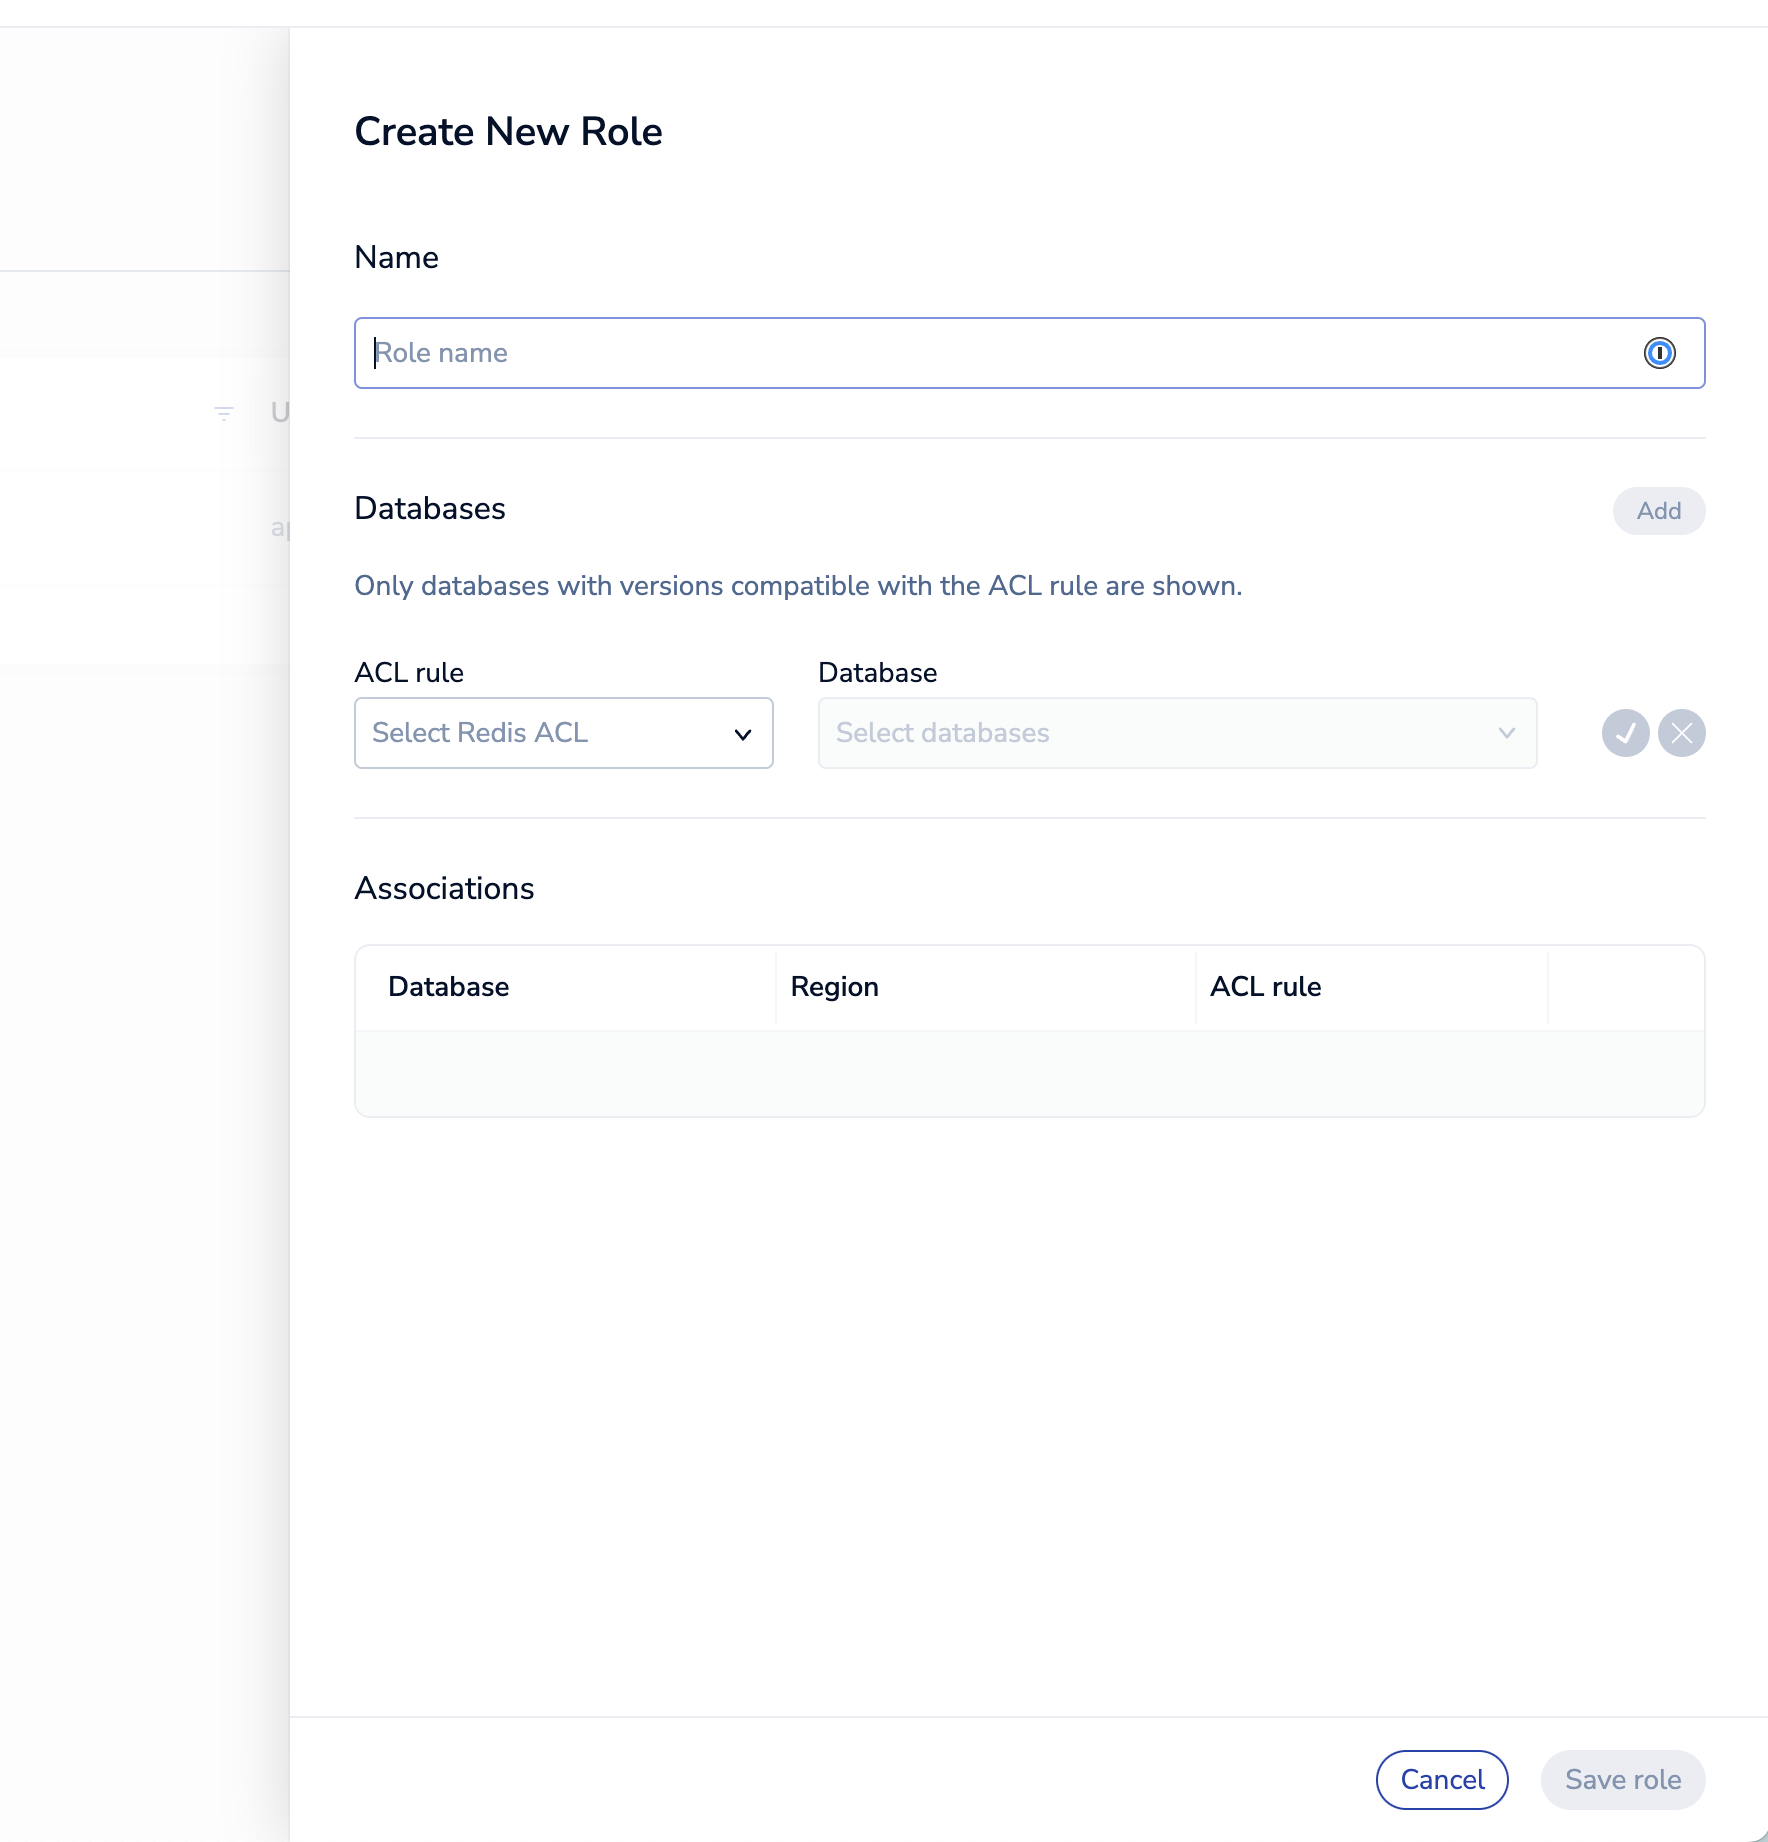The height and width of the screenshot is (1842, 1768).
Task: Click the filter icon behind the panel
Action: 224,413
